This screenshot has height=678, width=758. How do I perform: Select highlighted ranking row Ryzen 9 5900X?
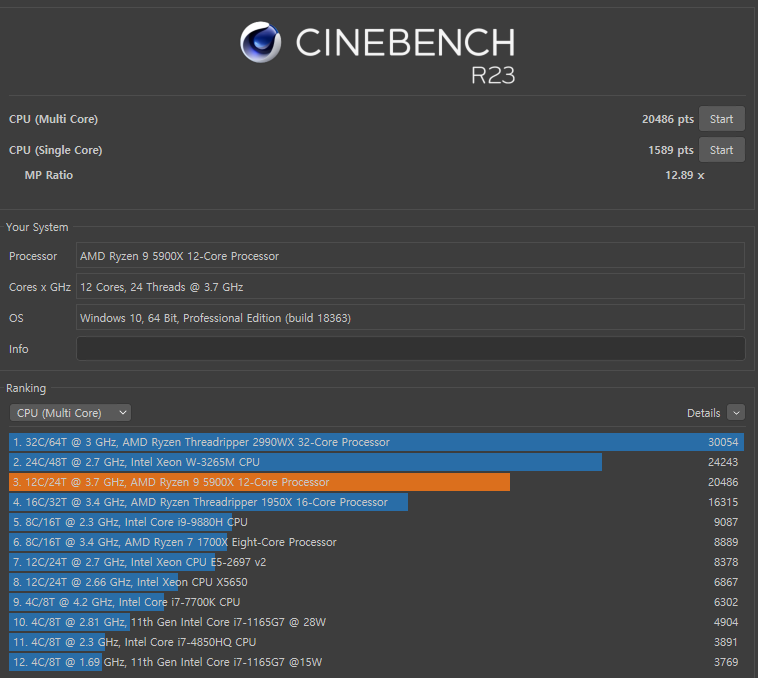(x=376, y=482)
